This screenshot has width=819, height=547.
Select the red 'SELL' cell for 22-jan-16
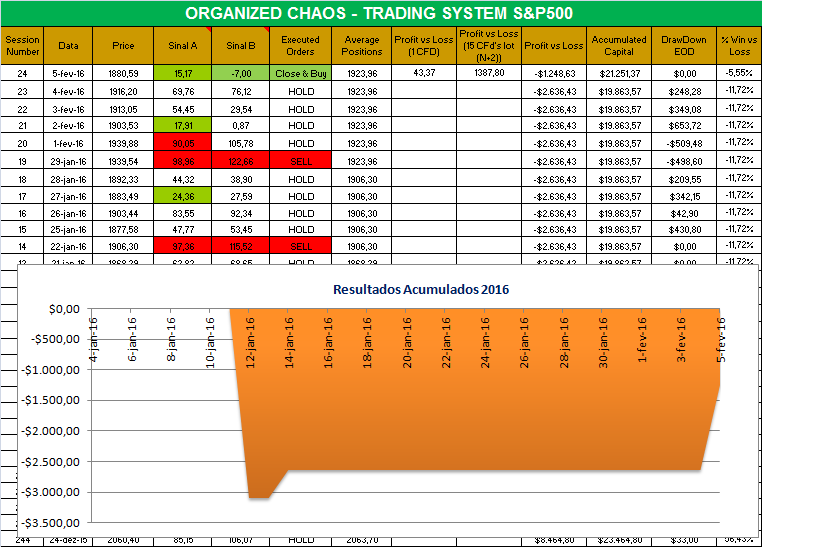pyautogui.click(x=301, y=246)
